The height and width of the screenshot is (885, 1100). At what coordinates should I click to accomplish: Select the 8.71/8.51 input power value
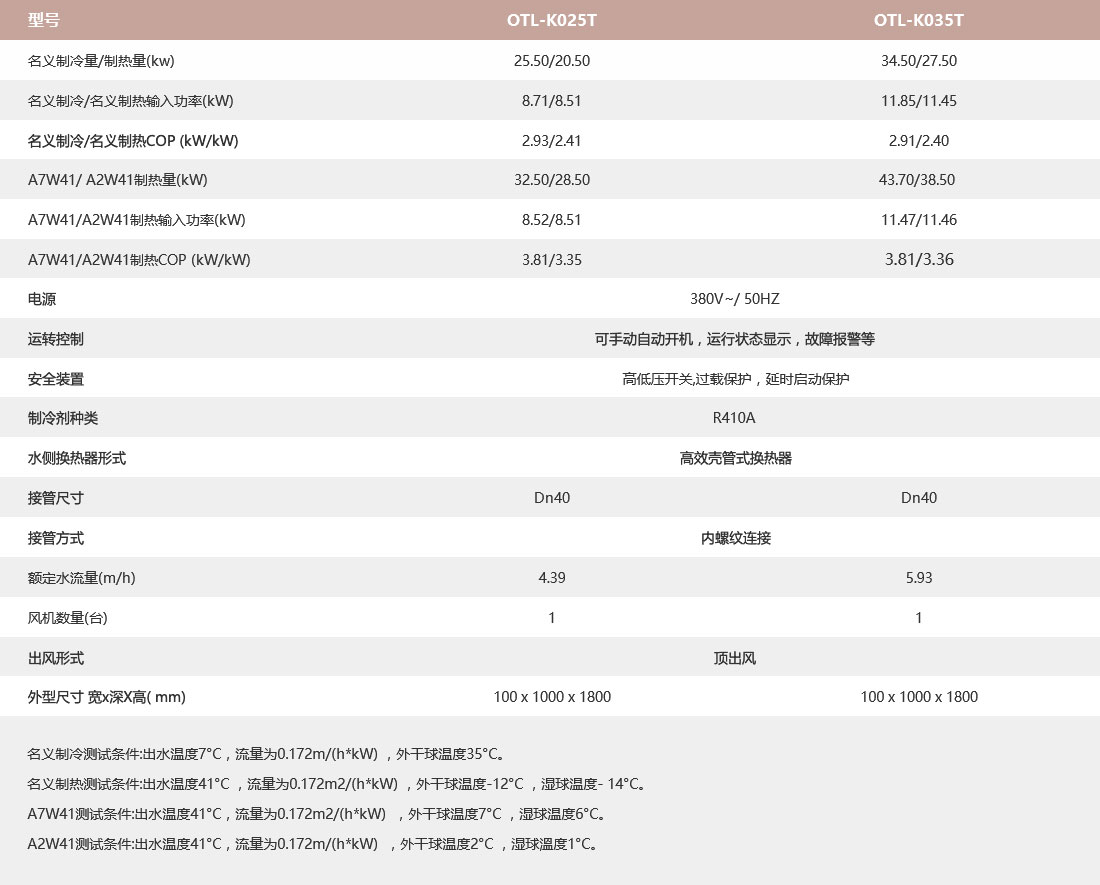(x=552, y=101)
